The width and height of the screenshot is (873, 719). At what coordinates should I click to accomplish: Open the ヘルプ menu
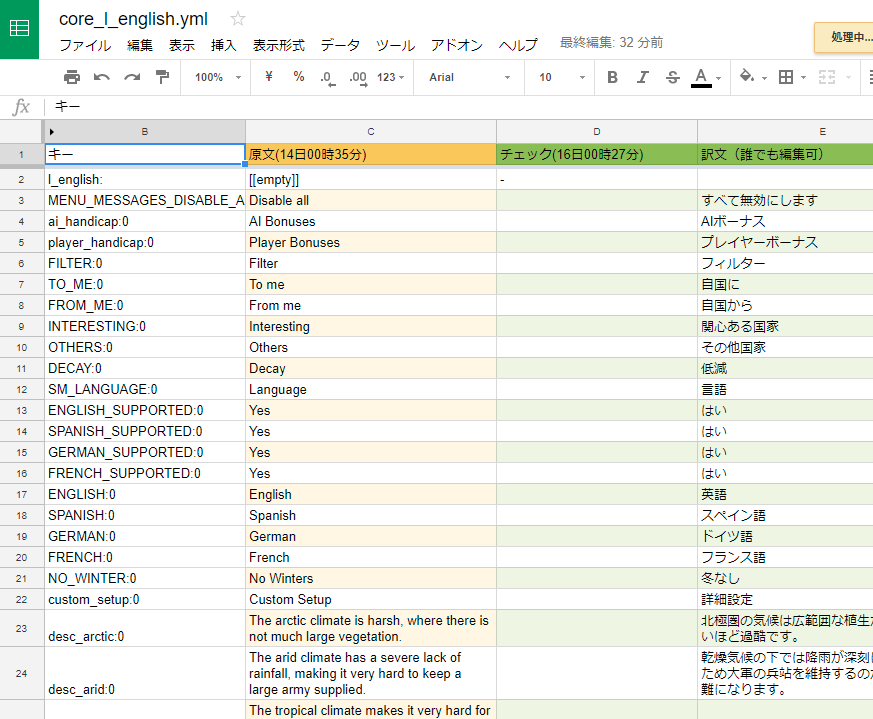518,45
